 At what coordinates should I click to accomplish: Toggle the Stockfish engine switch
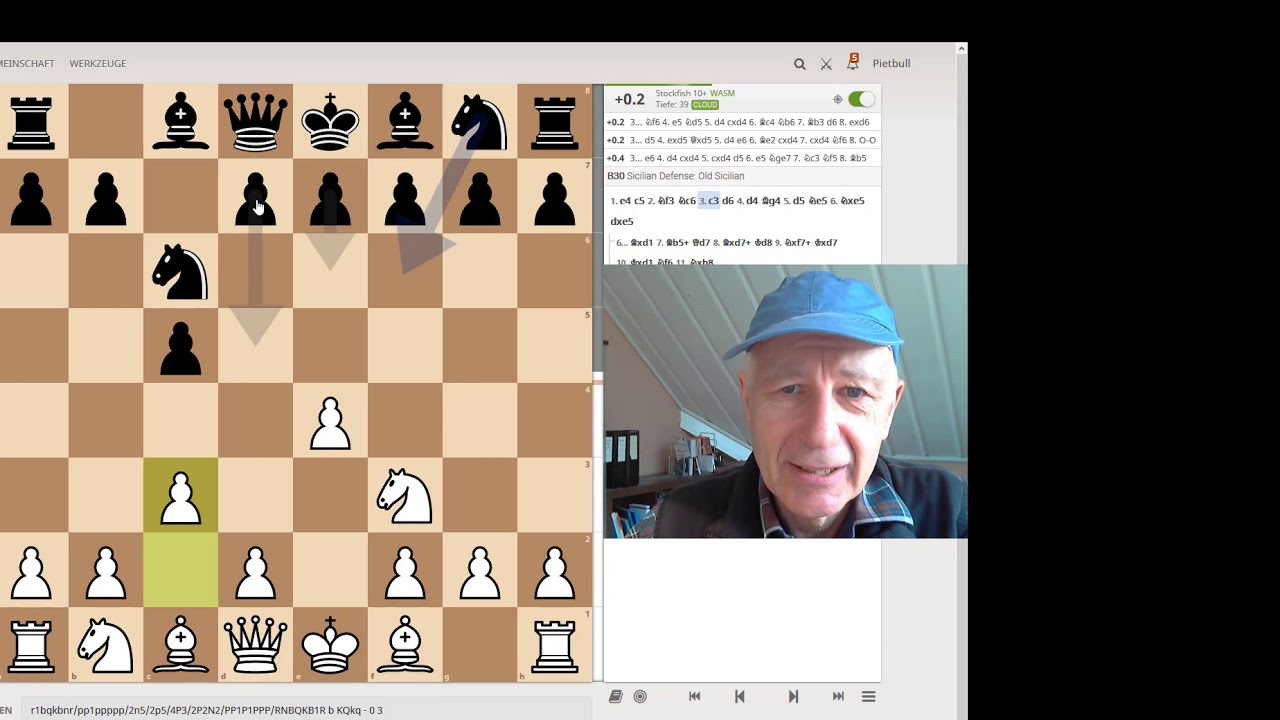click(x=861, y=99)
